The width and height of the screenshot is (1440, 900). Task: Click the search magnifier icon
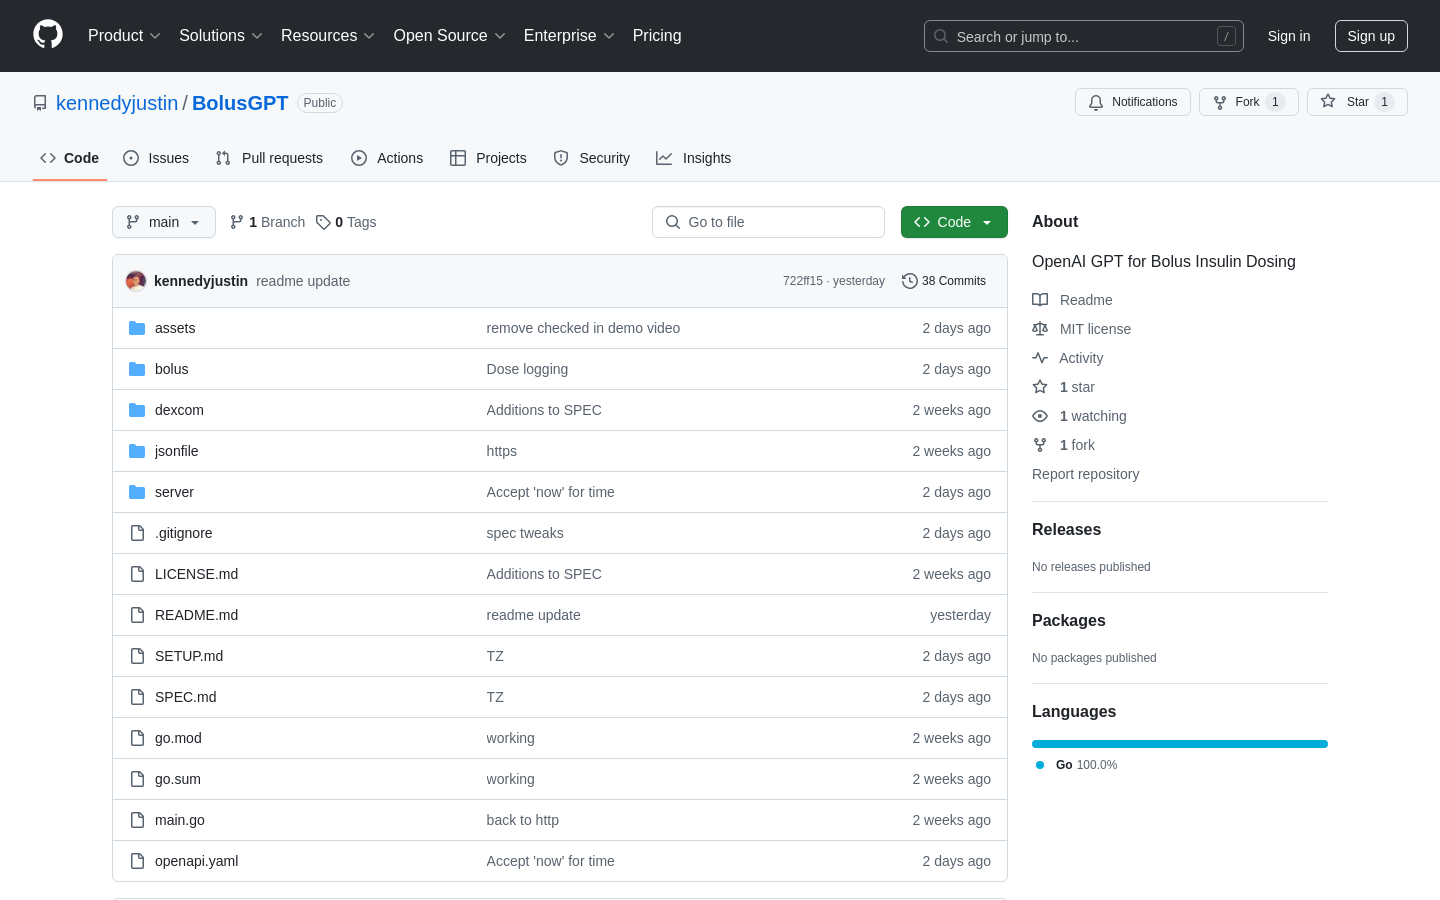(x=941, y=36)
